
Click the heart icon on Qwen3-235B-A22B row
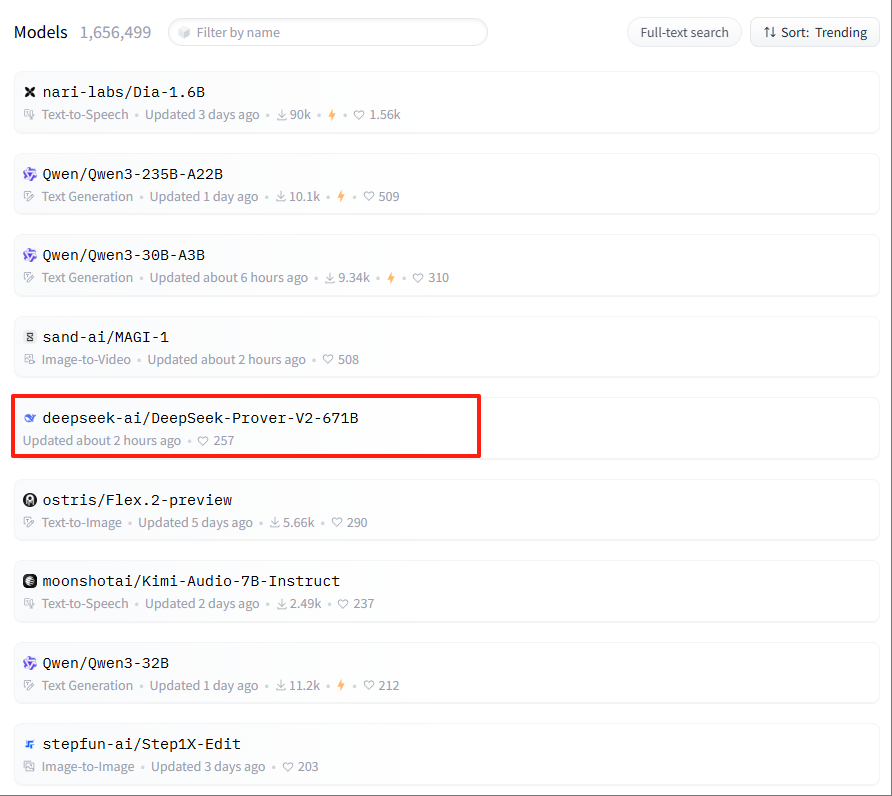pyautogui.click(x=369, y=196)
